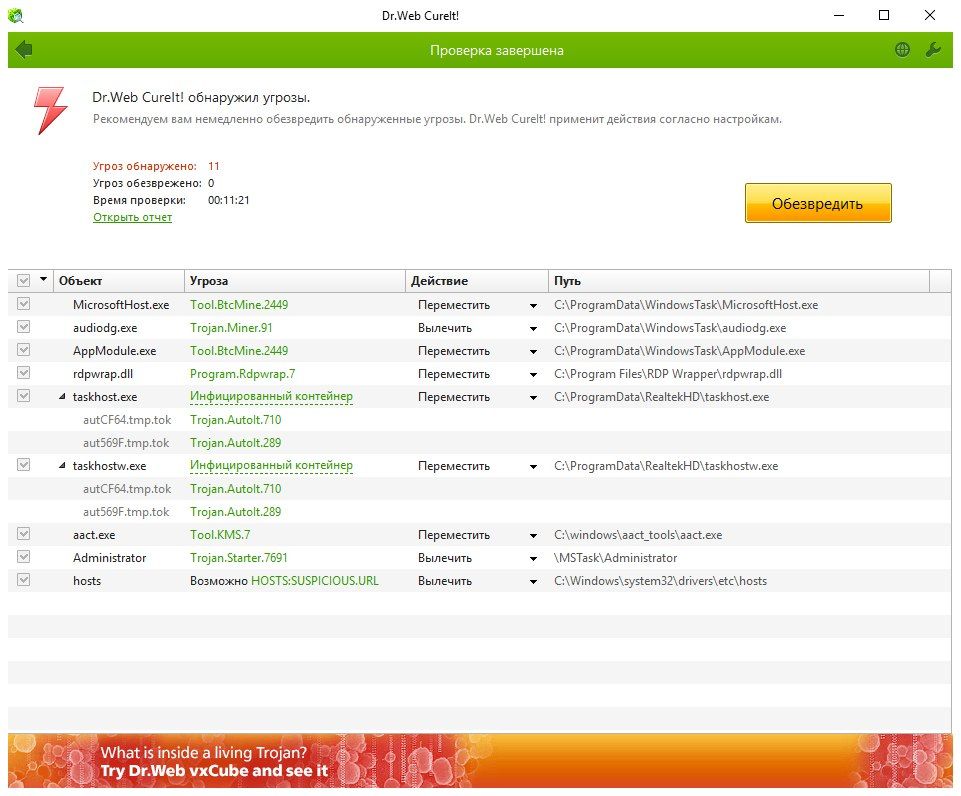961x796 pixels.
Task: Open the selection dropdown arrow beside header checkbox
Action: click(x=43, y=279)
